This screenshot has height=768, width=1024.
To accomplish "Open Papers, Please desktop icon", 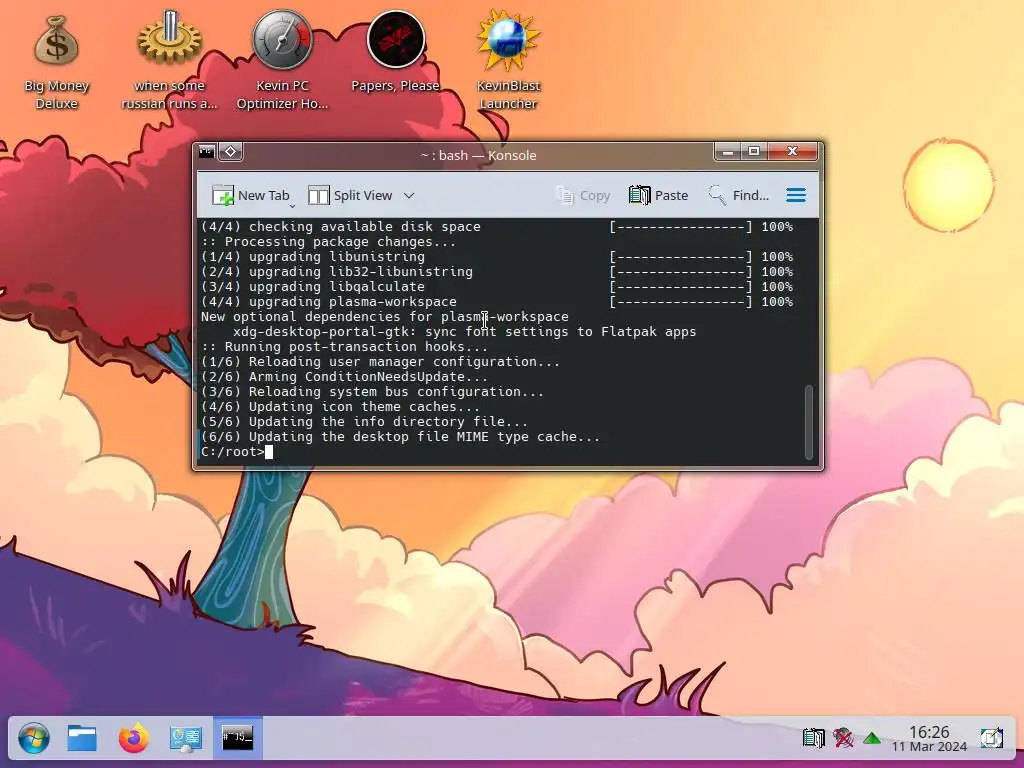I will (395, 52).
